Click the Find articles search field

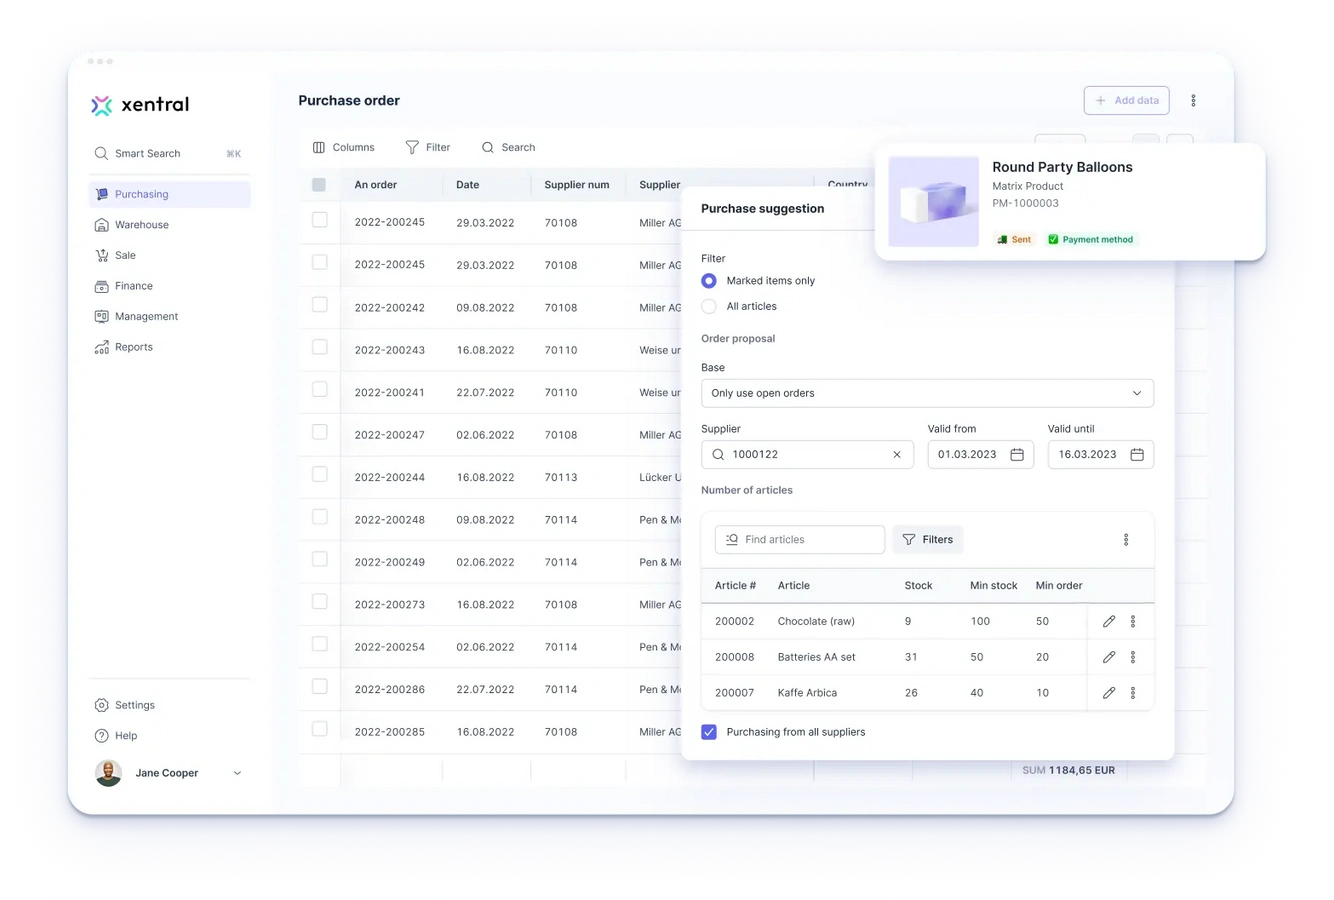800,539
